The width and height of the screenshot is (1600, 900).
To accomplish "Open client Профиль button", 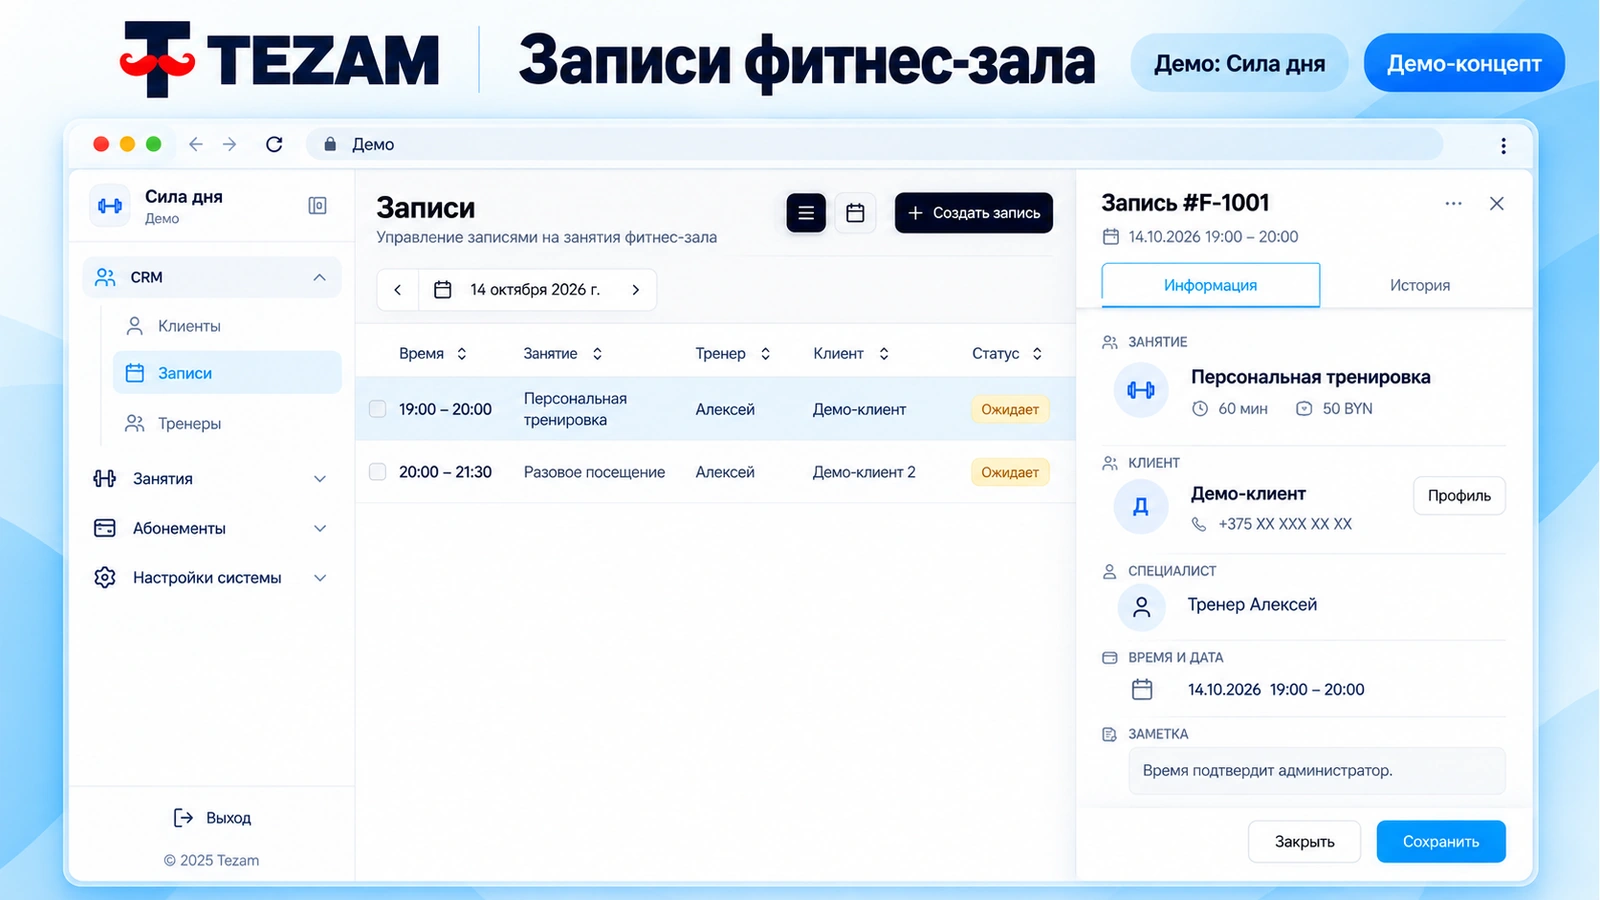I will coord(1459,496).
